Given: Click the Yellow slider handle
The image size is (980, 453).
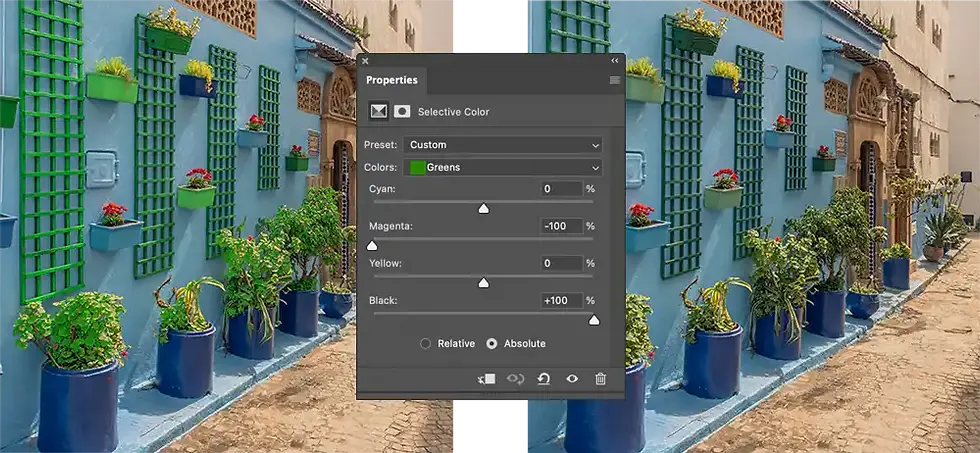Looking at the screenshot, I should (483, 283).
